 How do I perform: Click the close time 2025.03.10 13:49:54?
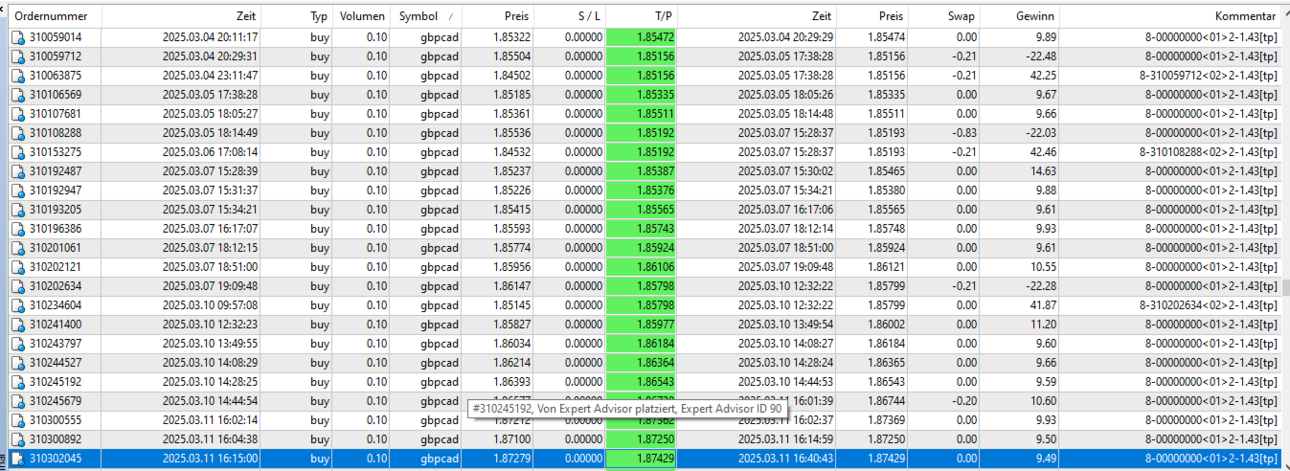[x=786, y=325]
